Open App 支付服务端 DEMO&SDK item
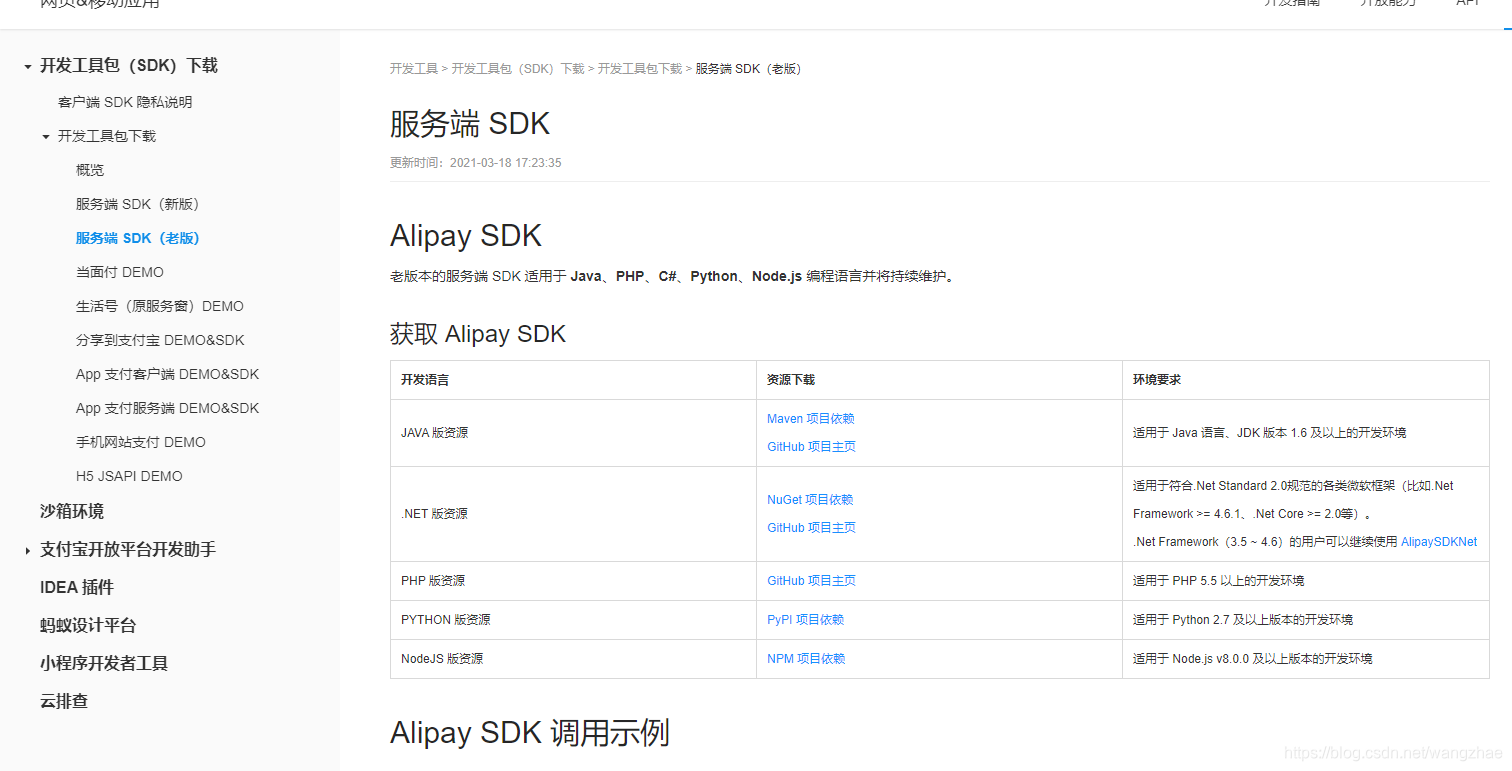 point(167,408)
